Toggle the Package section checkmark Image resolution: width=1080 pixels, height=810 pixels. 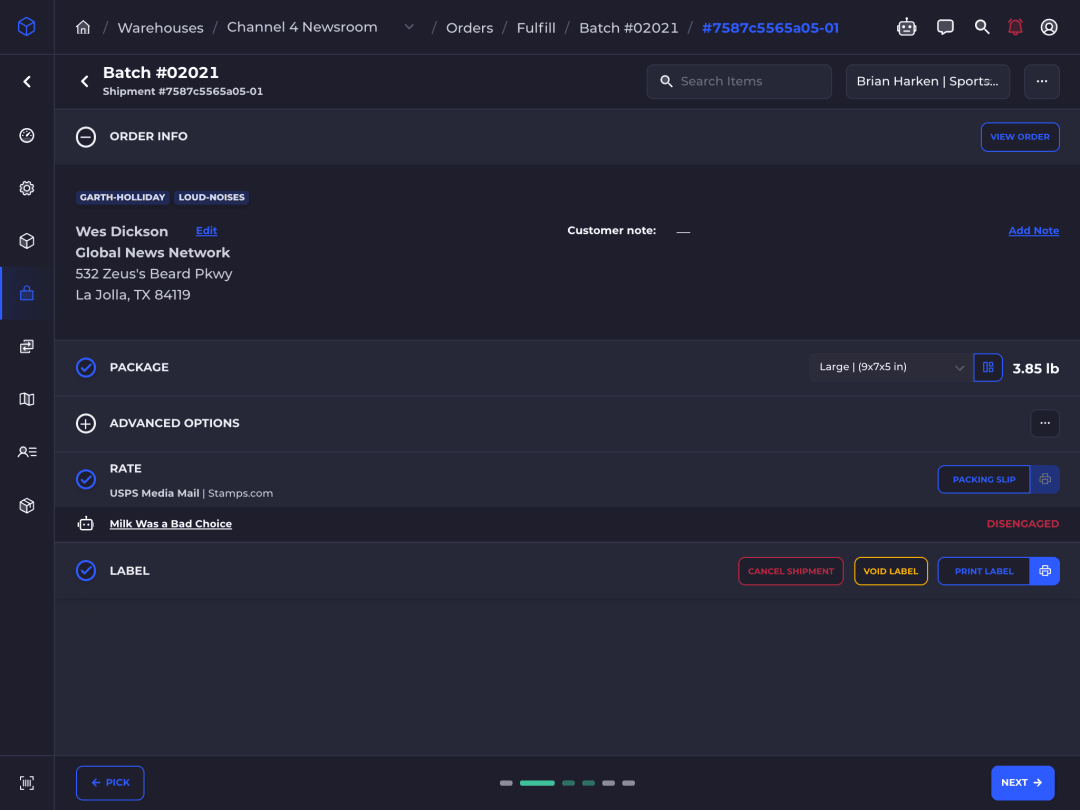86,368
